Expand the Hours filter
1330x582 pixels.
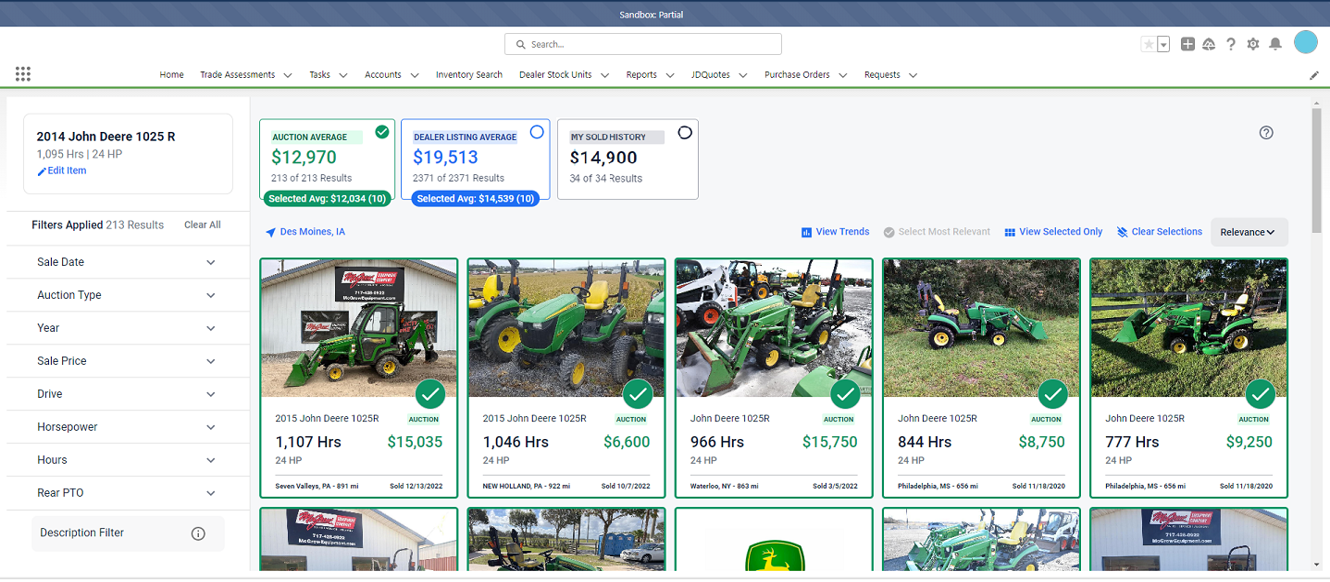pos(127,460)
